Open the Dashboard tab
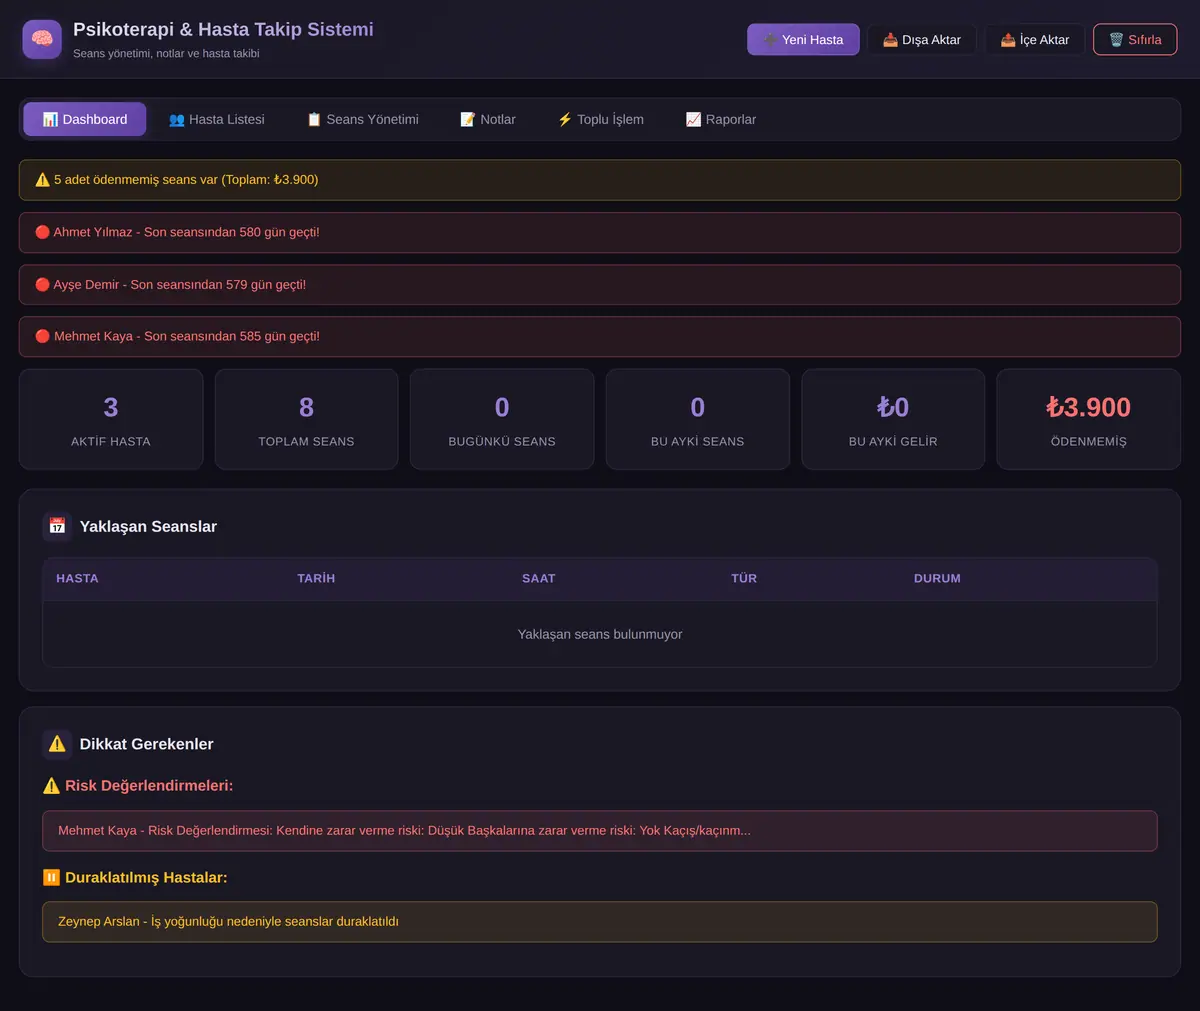This screenshot has width=1200, height=1011. (x=85, y=119)
